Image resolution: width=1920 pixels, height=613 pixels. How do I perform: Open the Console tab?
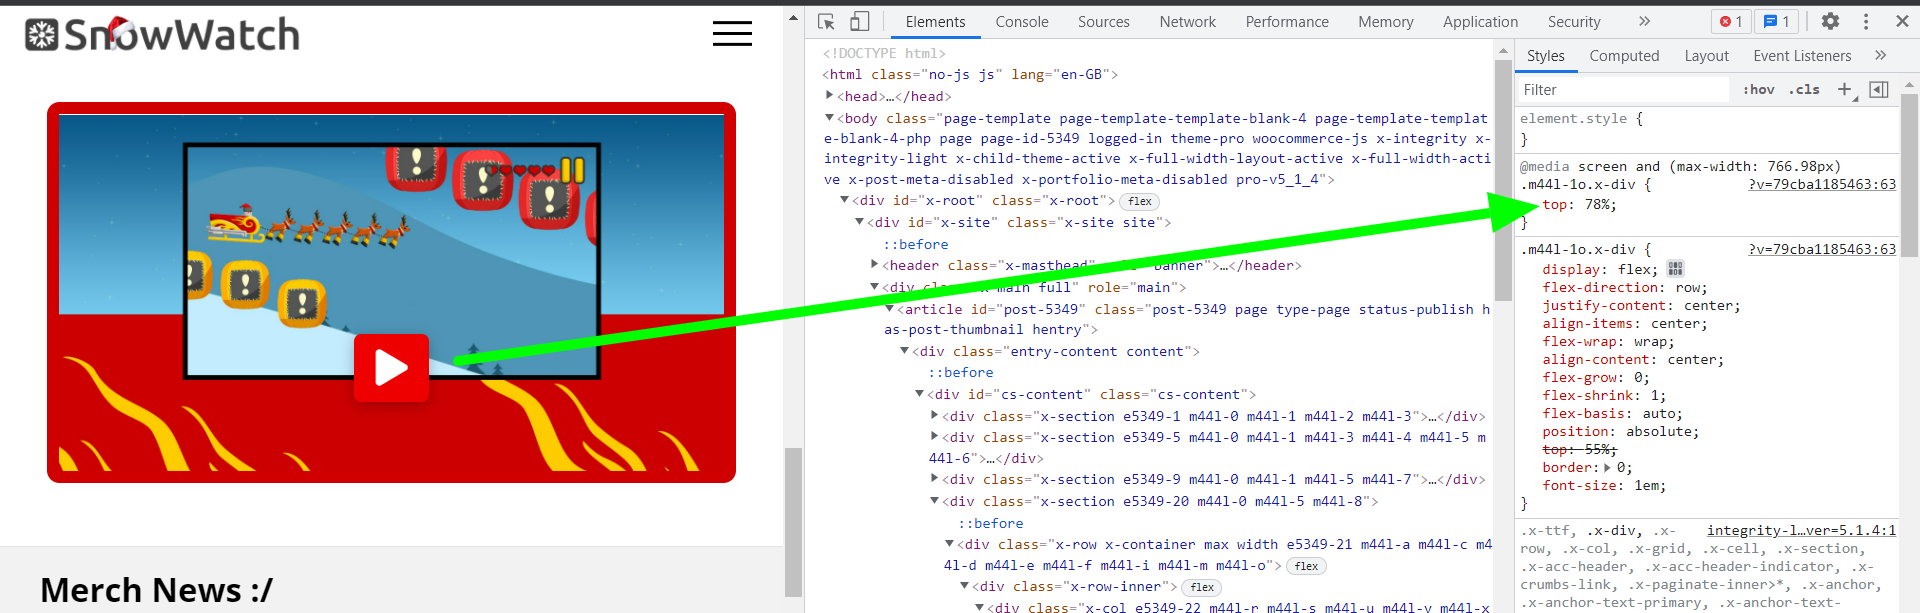[1022, 22]
